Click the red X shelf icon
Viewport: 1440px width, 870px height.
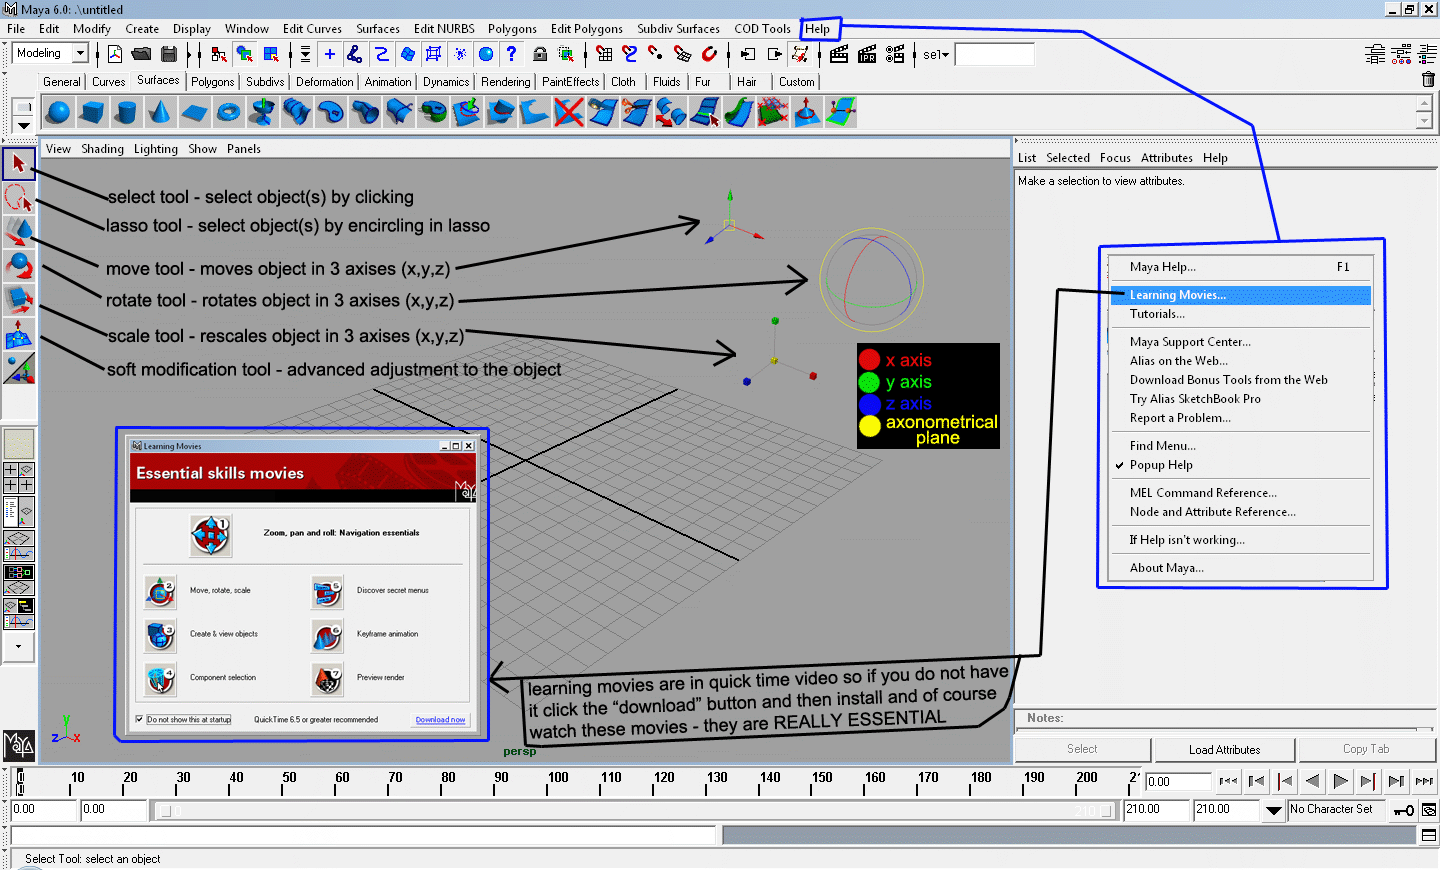pos(568,112)
